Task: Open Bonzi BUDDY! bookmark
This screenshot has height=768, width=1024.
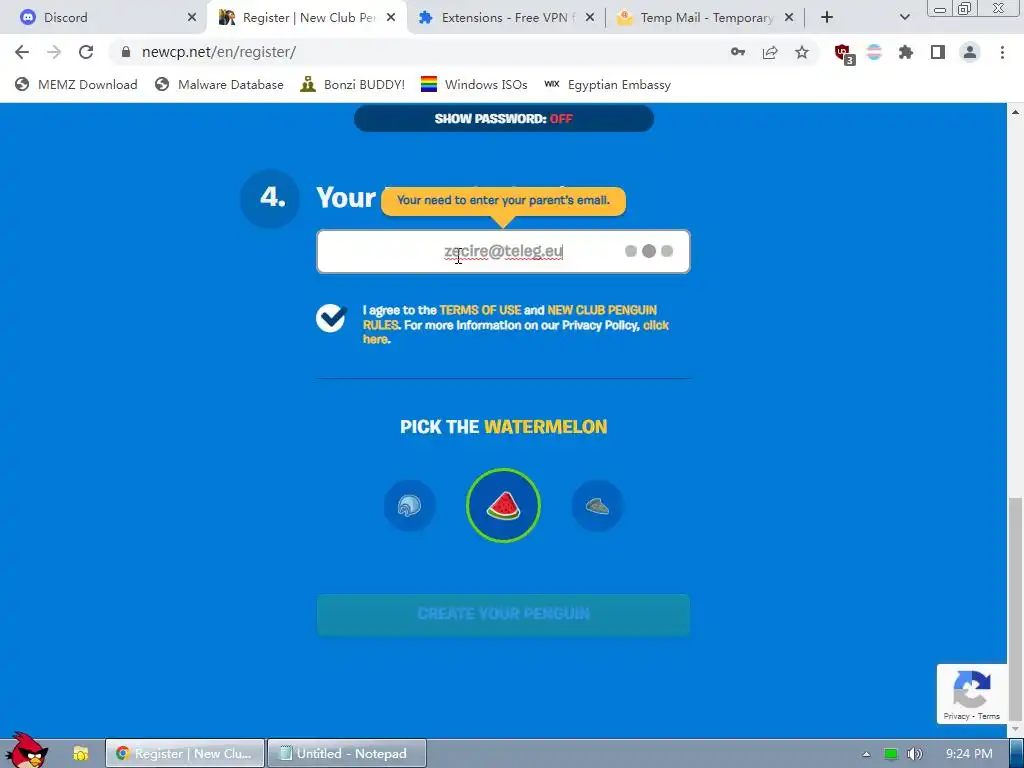Action: tap(353, 85)
